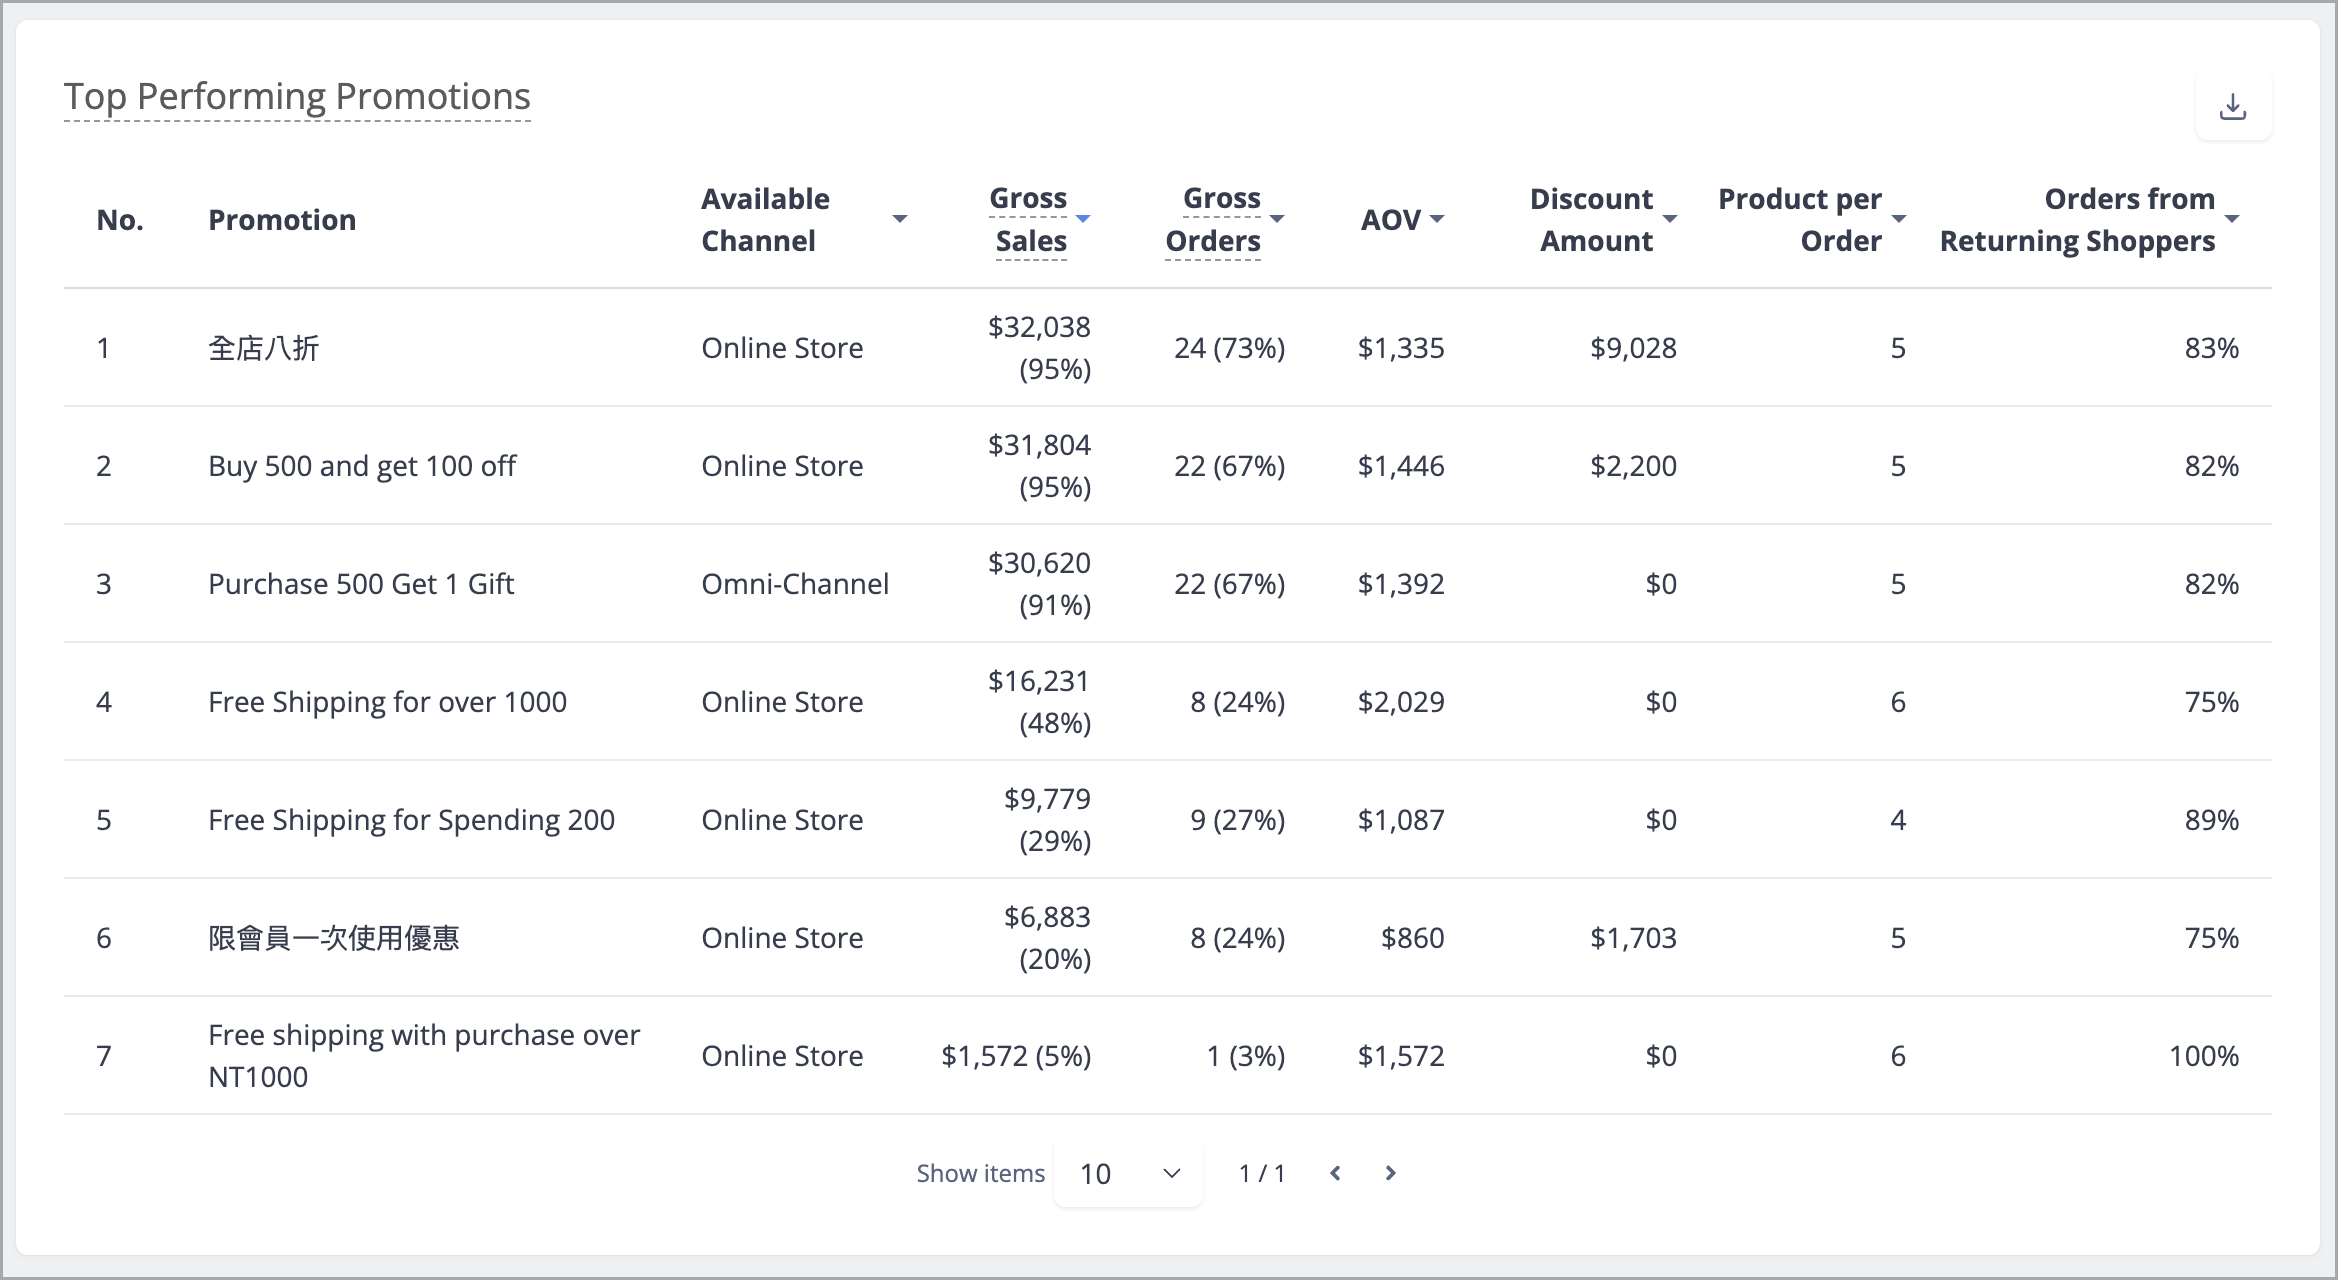Screen dimensions: 2338x1280
Task: Select the Purchase 500 Get 1 Gift promotion
Action: pos(361,584)
